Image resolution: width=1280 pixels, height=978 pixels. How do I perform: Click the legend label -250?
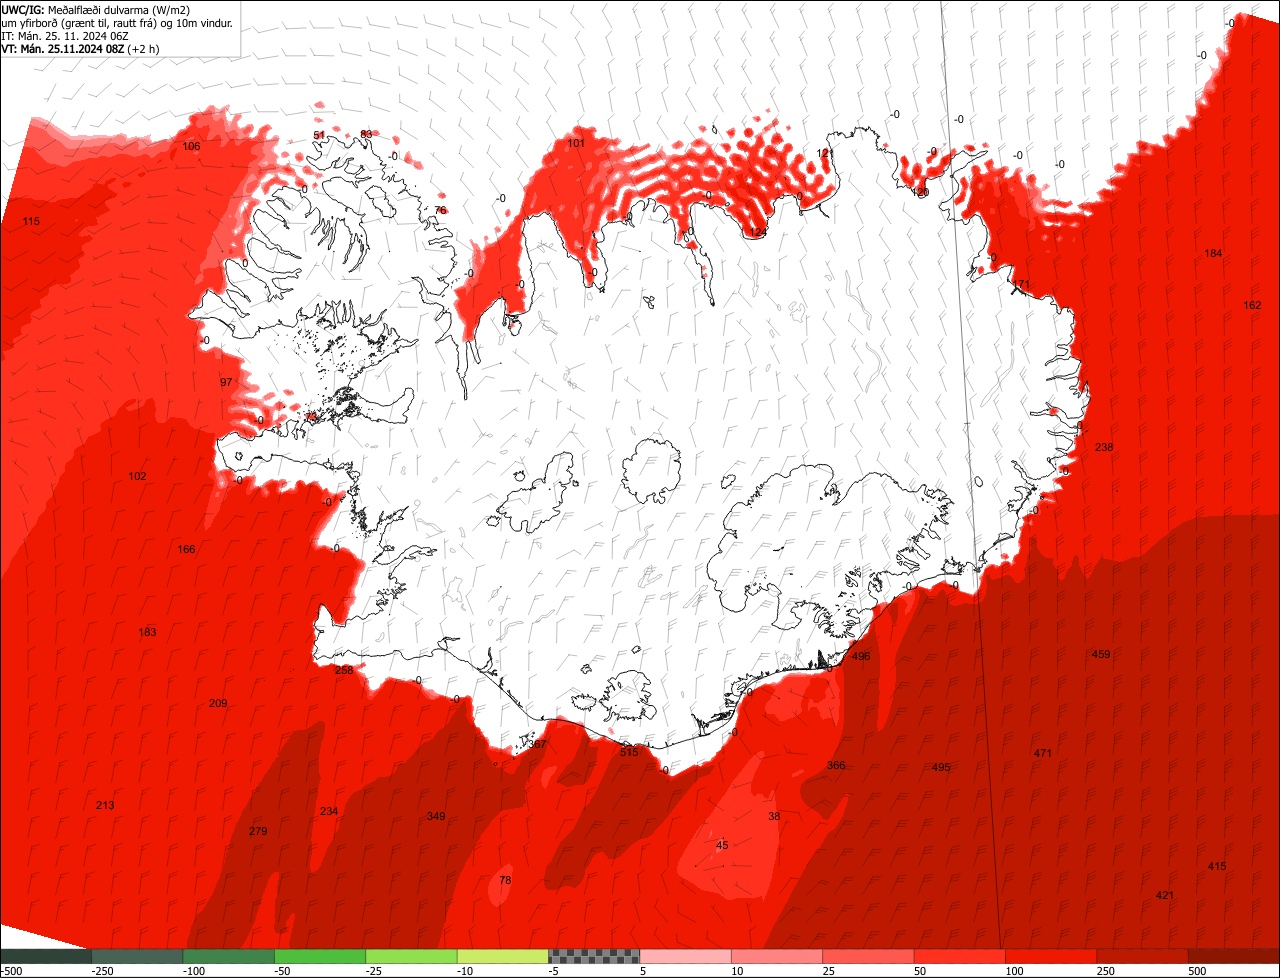click(101, 971)
